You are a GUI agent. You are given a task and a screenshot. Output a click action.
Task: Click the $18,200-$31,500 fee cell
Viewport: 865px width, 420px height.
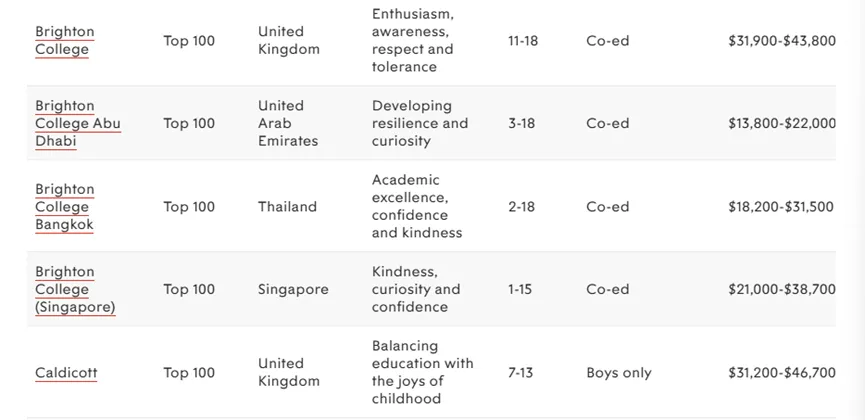click(x=781, y=207)
